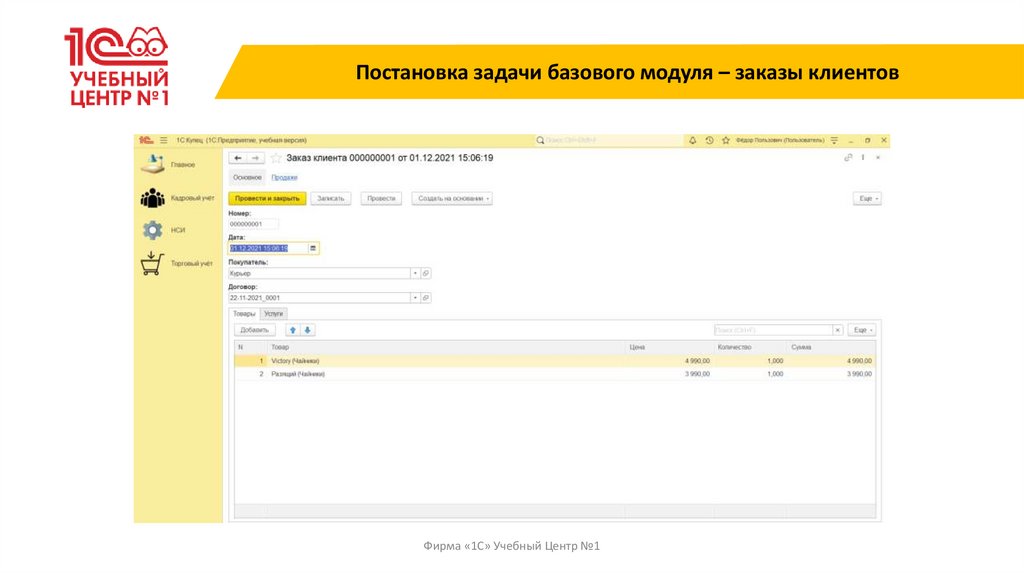Move selected row down
The width and height of the screenshot is (1024, 574).
(308, 330)
